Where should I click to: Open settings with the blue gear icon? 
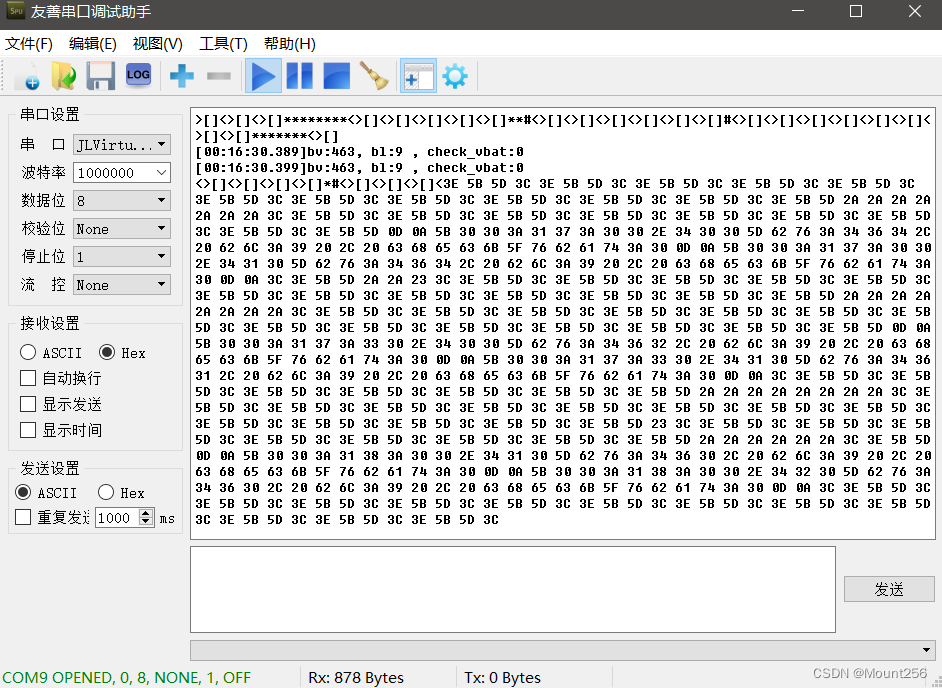point(455,76)
